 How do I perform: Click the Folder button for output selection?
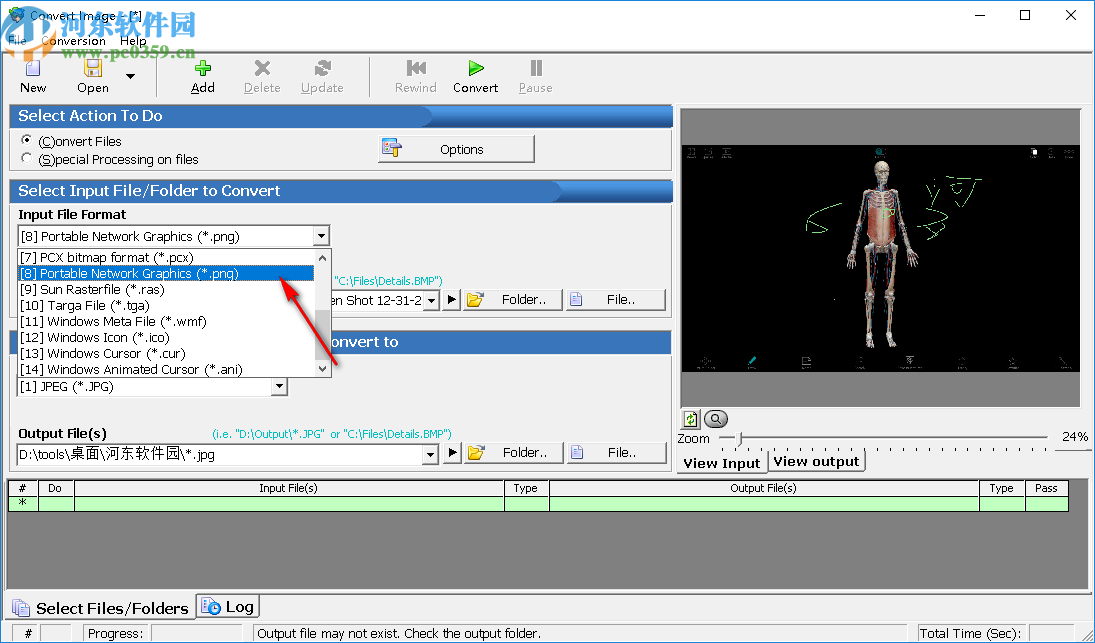pos(513,452)
